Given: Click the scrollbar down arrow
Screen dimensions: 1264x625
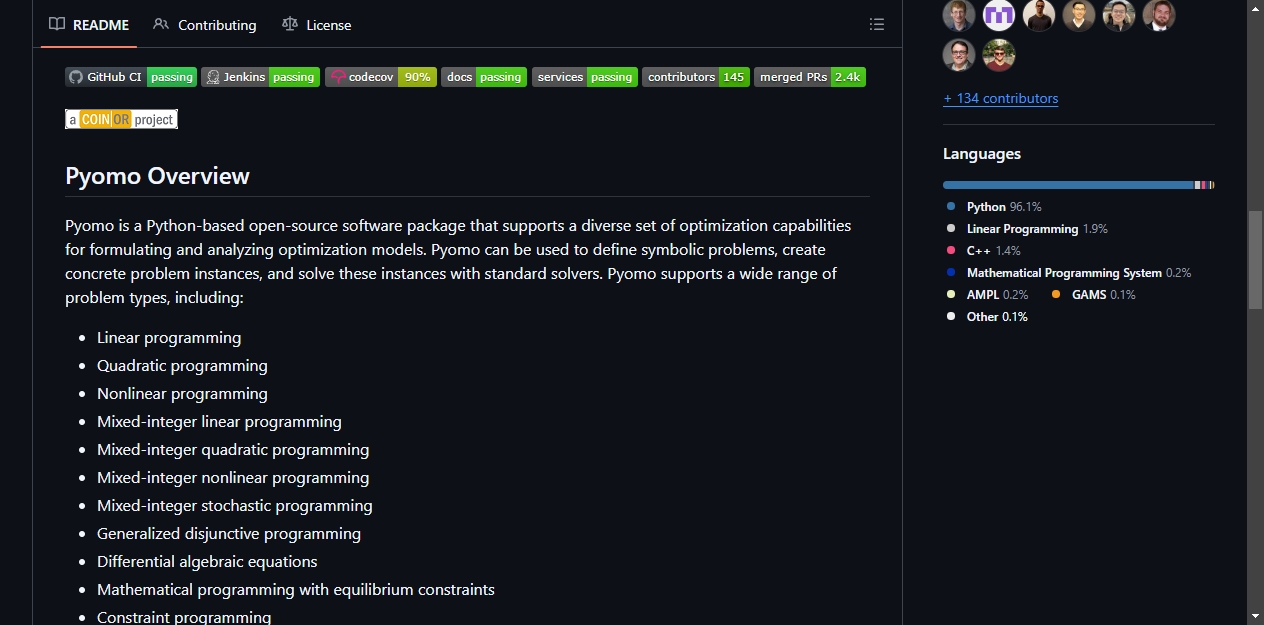Looking at the screenshot, I should (1256, 615).
